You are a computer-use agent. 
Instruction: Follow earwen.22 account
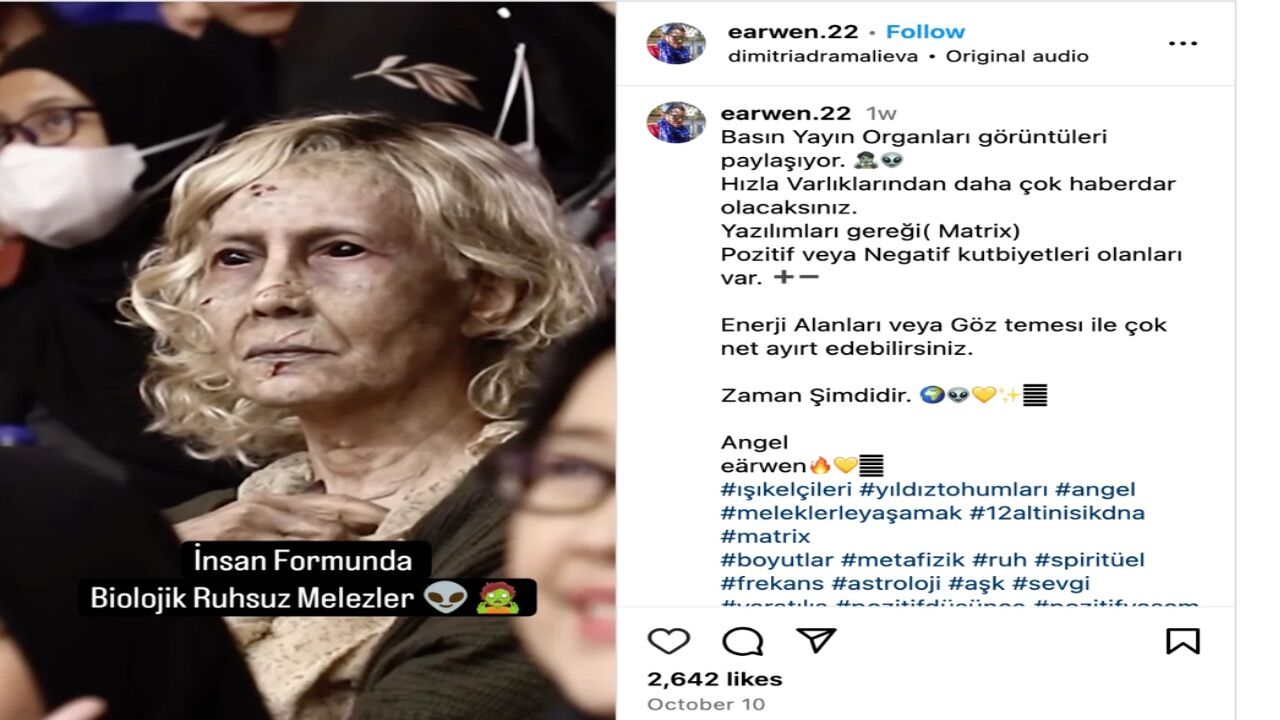[925, 32]
